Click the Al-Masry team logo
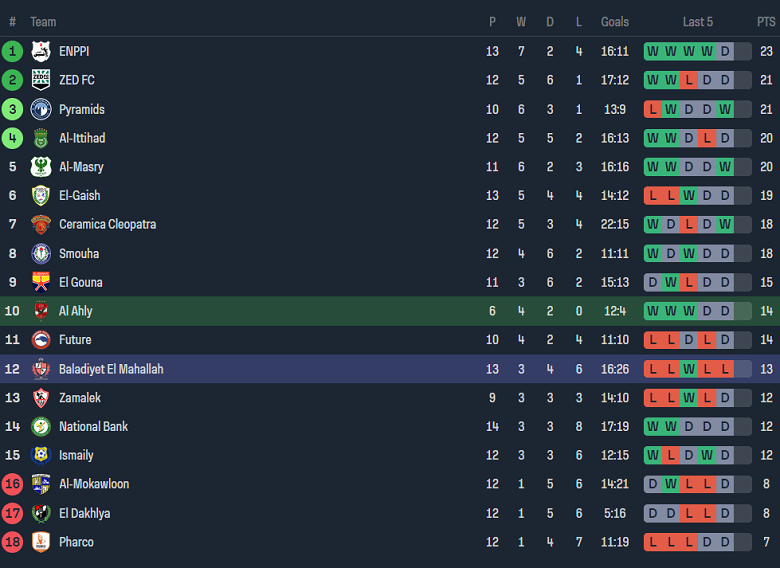Screen dimensions: 780x568 (x=41, y=167)
